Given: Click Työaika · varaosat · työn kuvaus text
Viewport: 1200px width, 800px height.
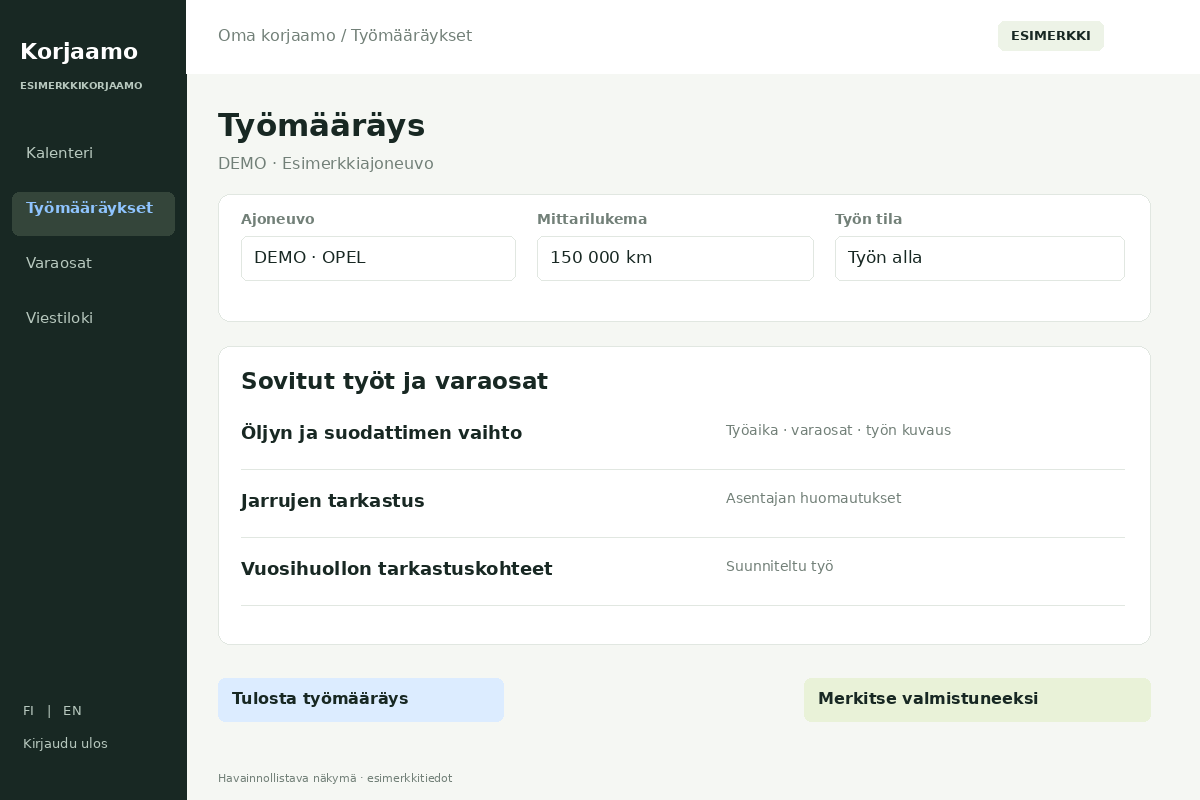Looking at the screenshot, I should click(838, 430).
